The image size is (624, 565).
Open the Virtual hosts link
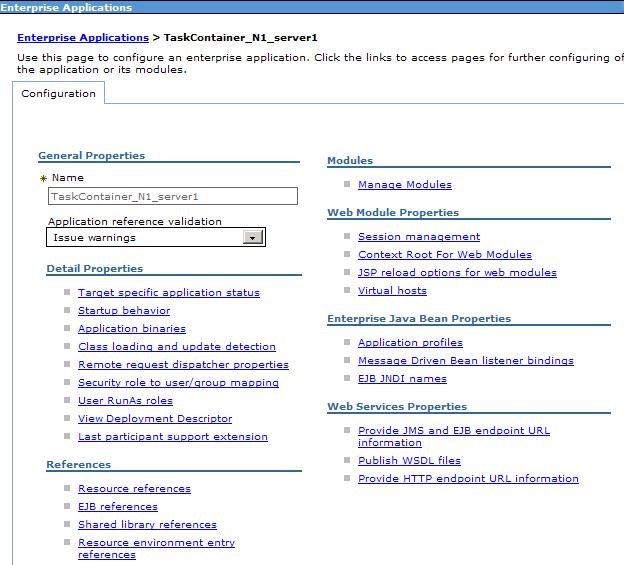[x=392, y=290]
